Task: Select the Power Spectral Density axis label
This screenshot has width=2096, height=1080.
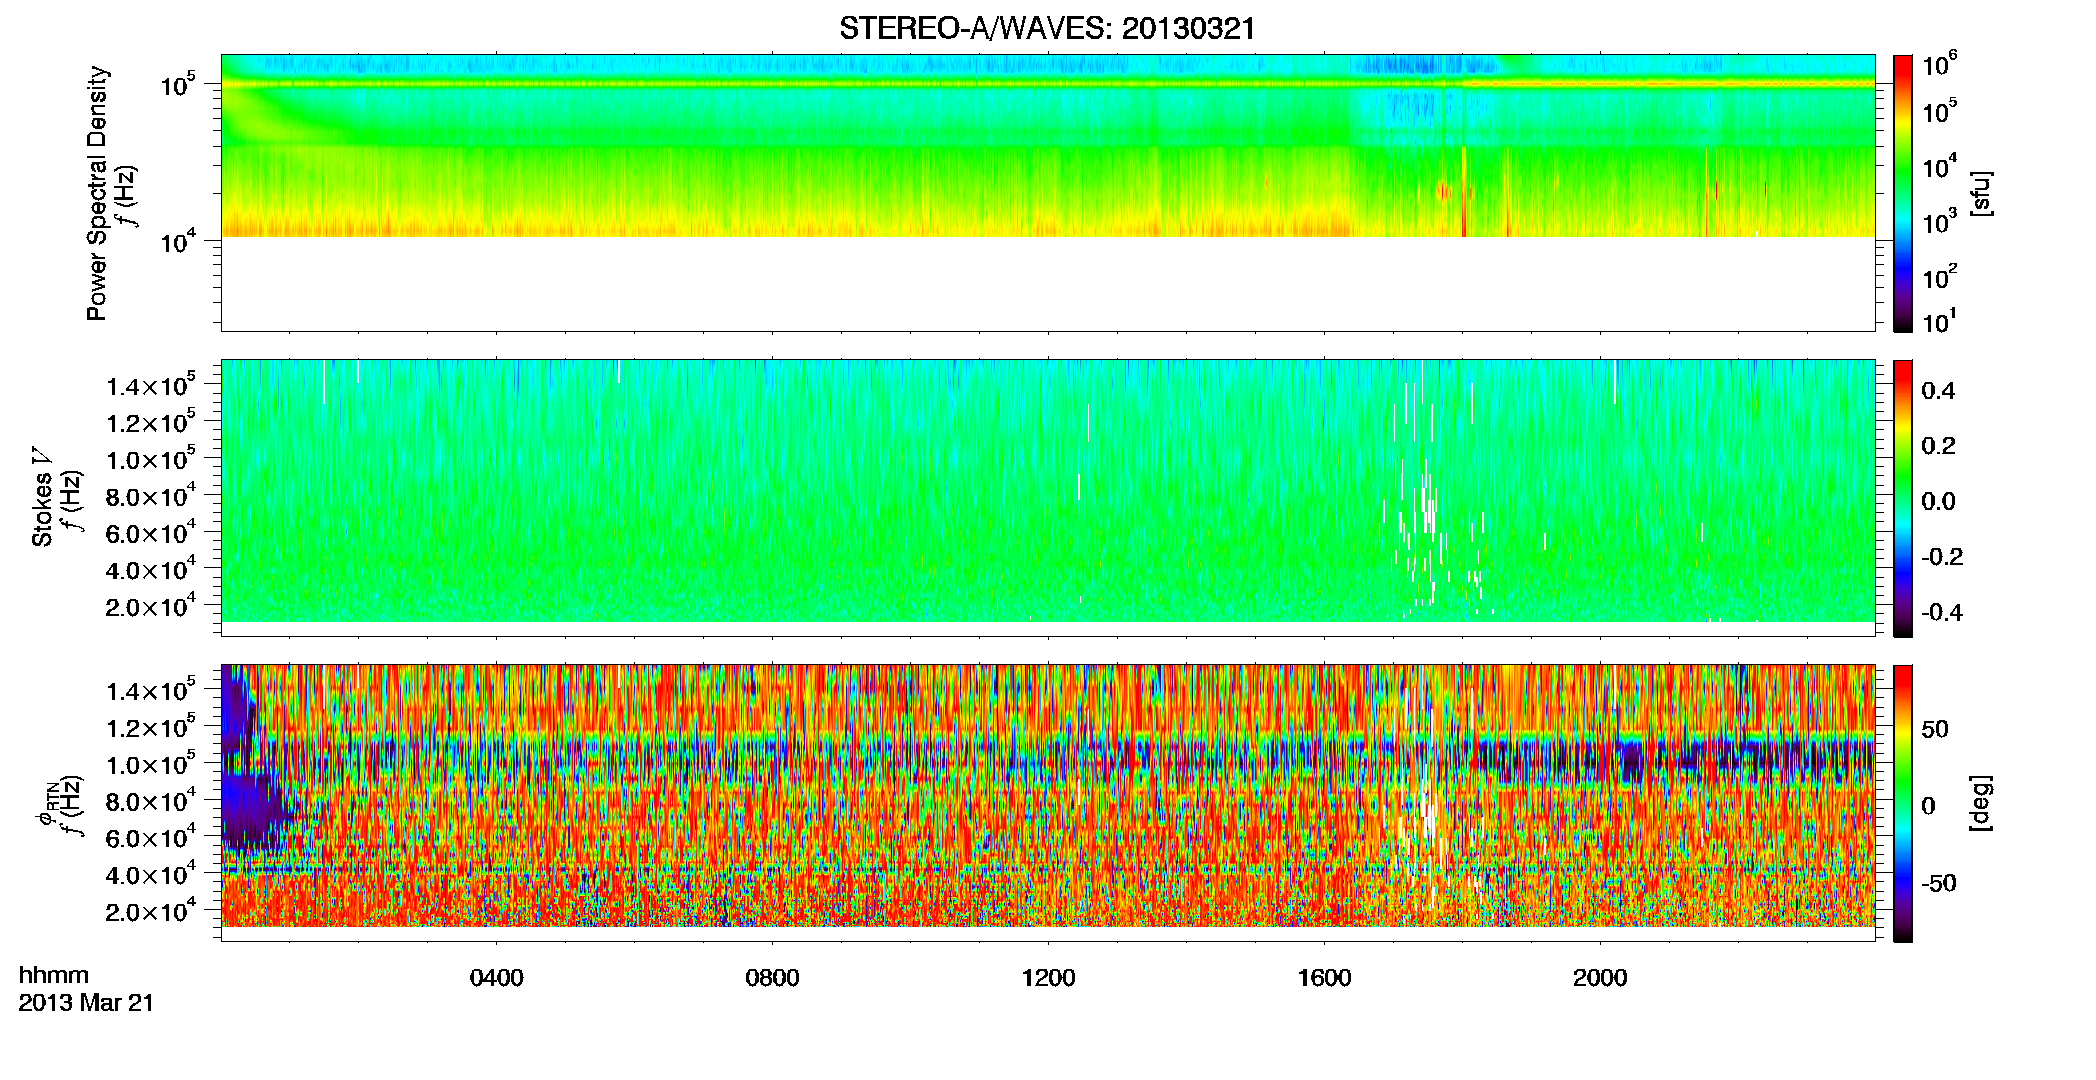Action: [97, 193]
